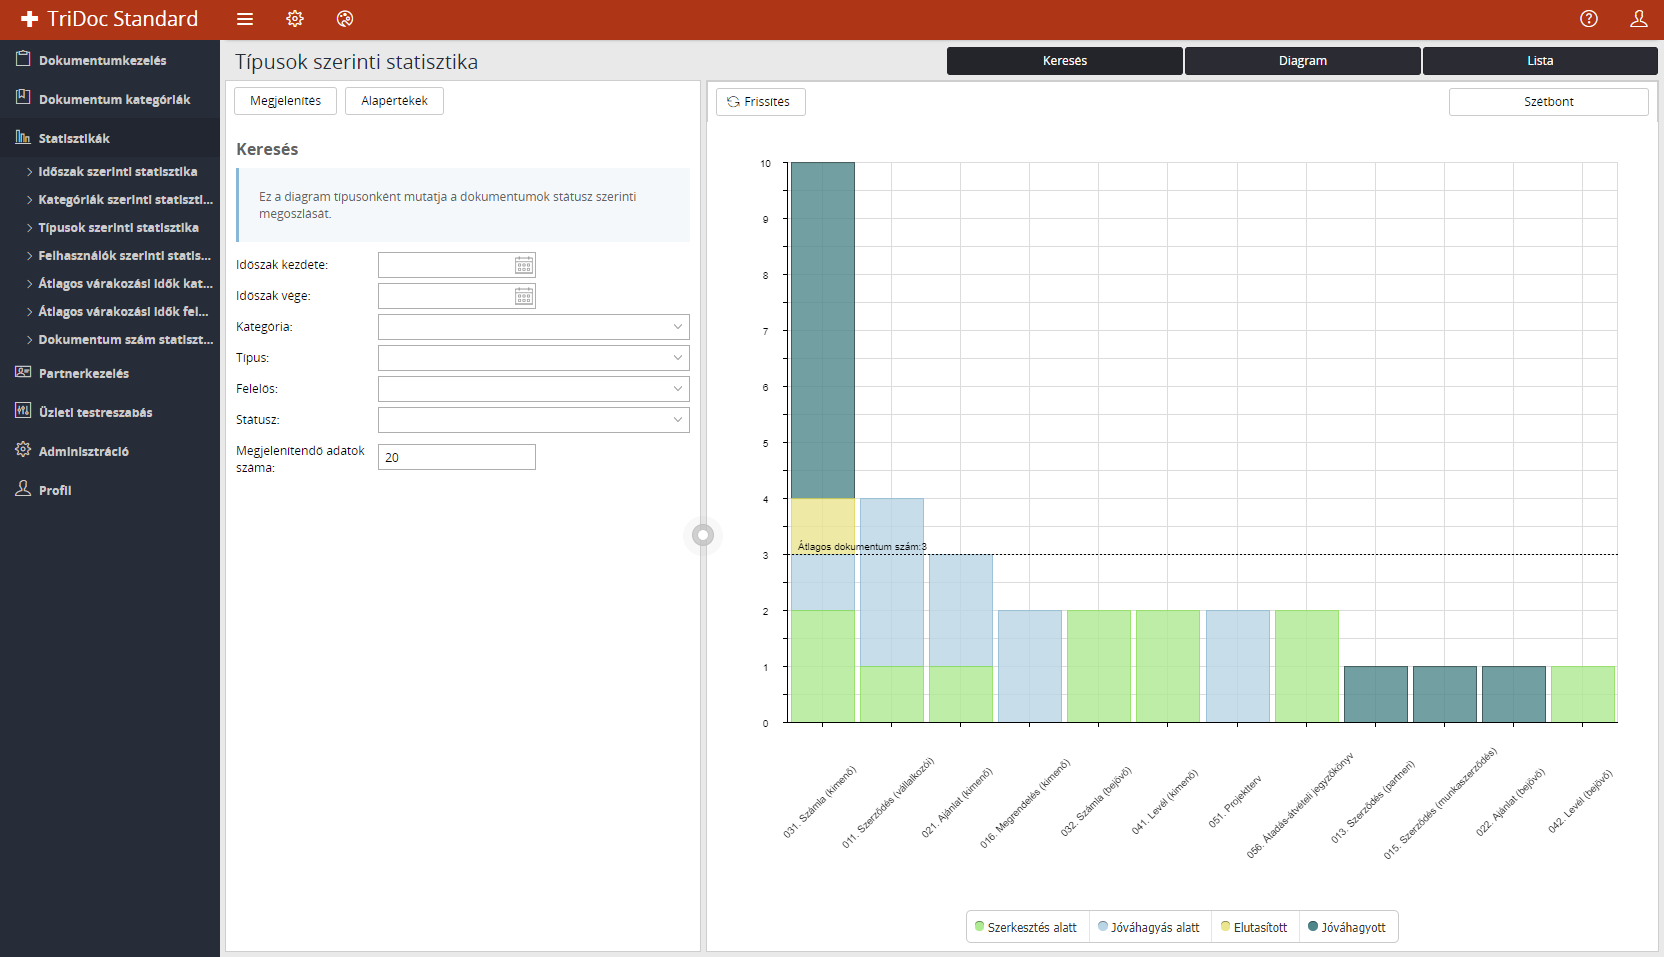Toggle Elutasított legend series

[1254, 927]
